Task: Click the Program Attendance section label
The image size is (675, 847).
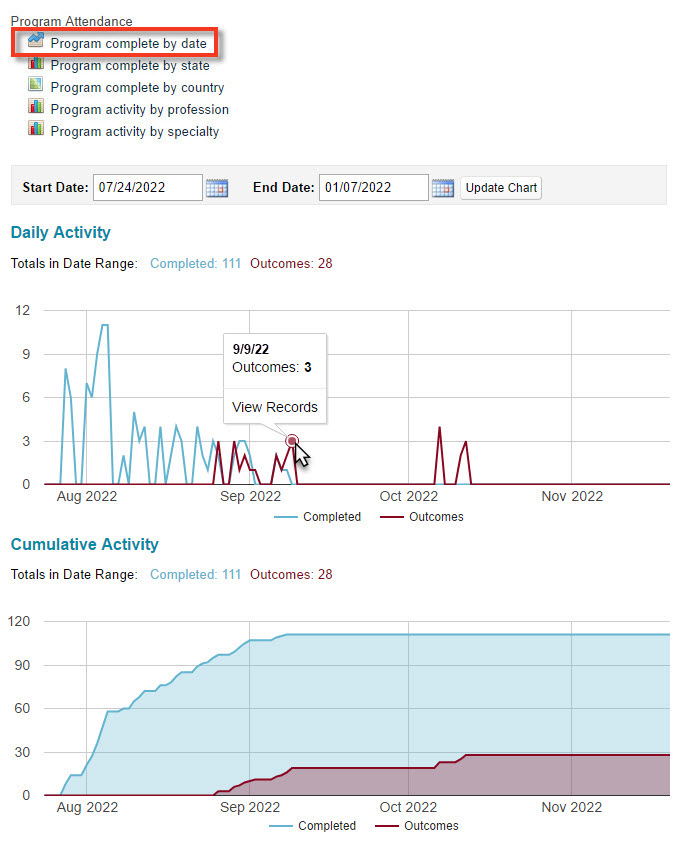Action: (x=71, y=21)
